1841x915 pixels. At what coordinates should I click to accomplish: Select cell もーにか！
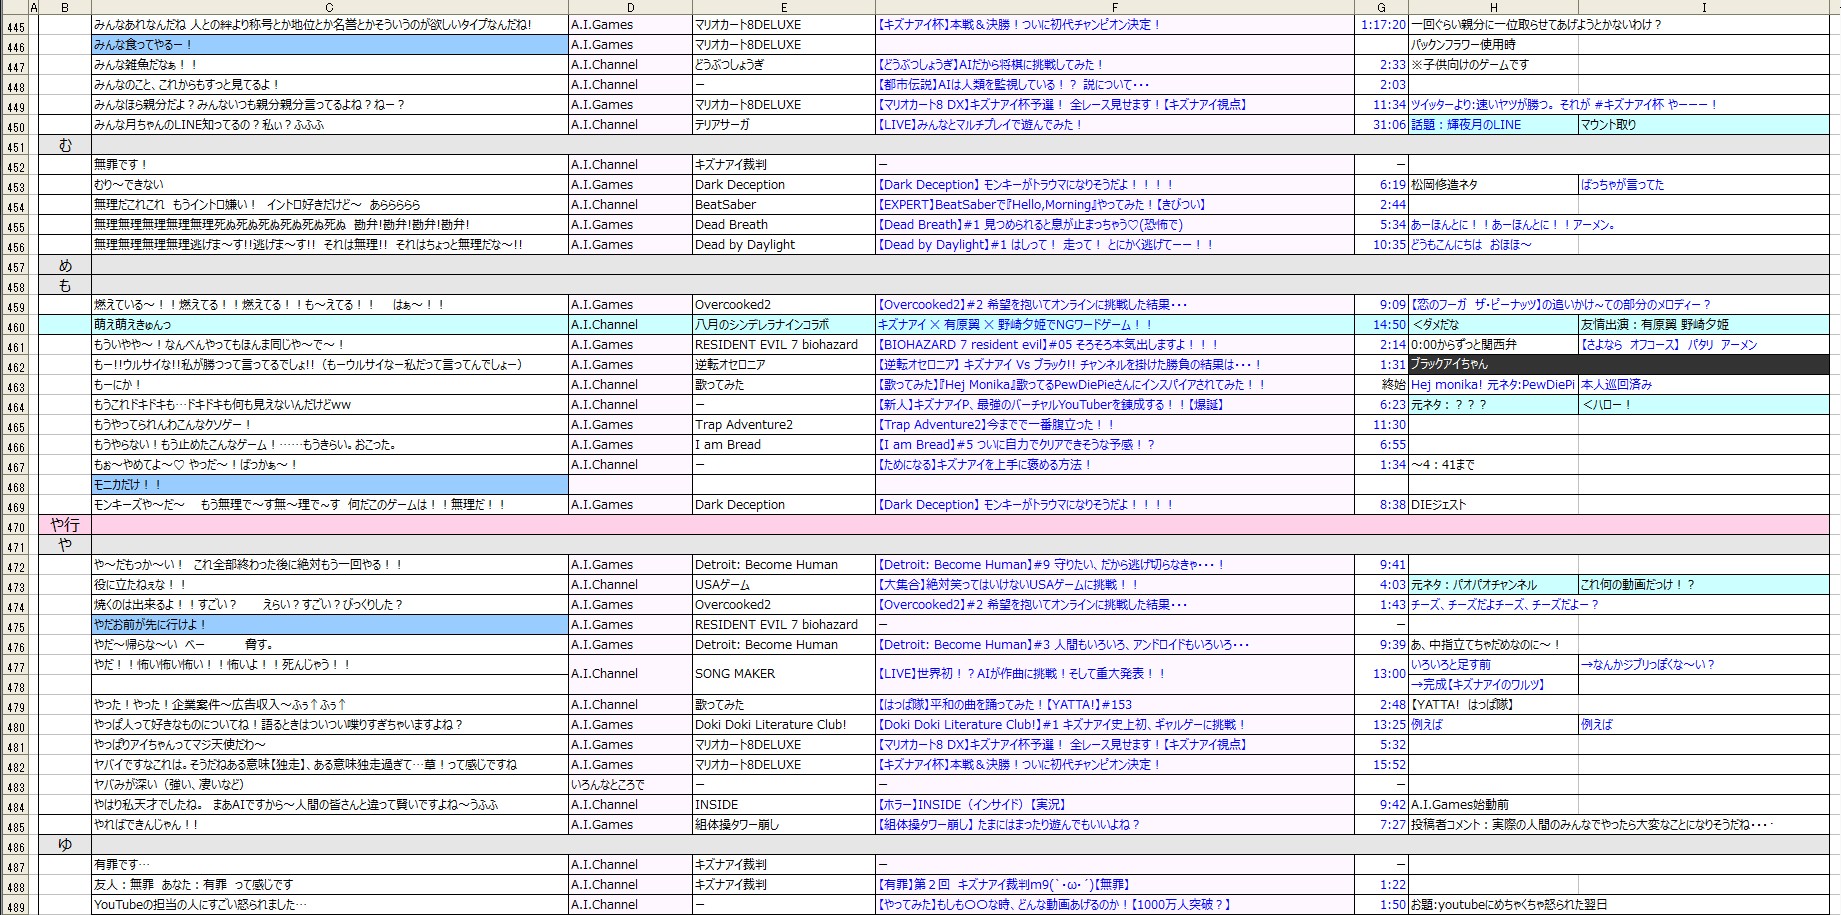(329, 385)
